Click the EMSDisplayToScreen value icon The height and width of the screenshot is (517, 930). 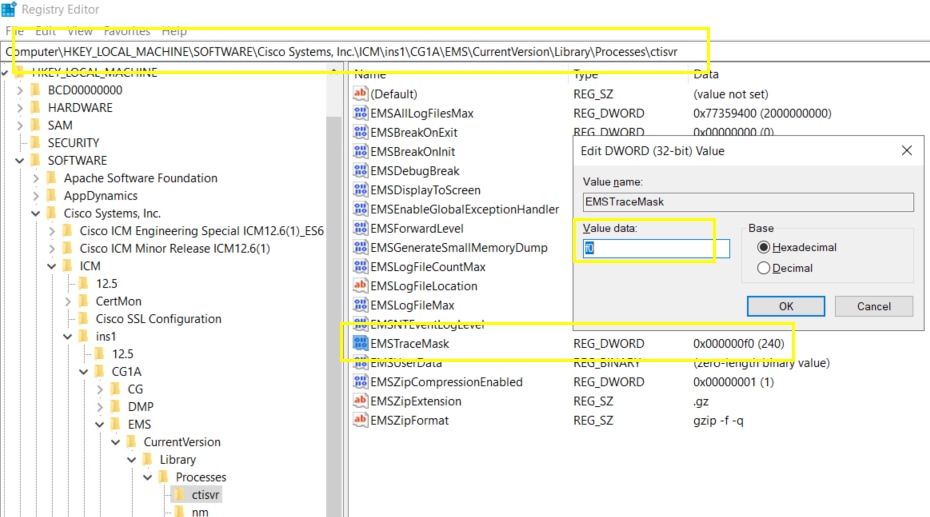pyautogui.click(x=360, y=190)
